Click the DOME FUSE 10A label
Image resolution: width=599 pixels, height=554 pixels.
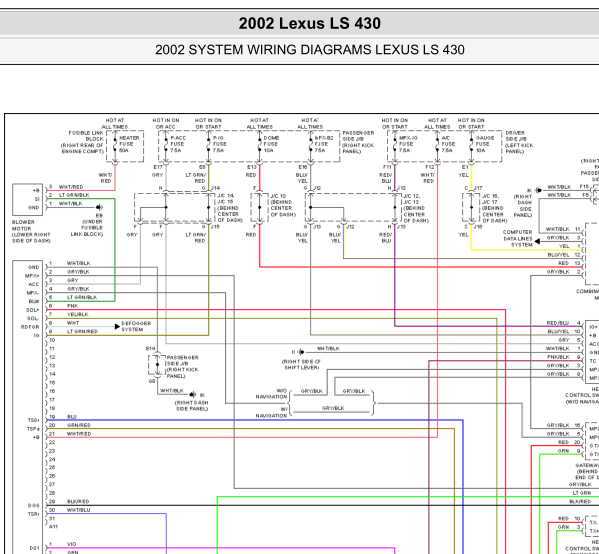(x=271, y=144)
